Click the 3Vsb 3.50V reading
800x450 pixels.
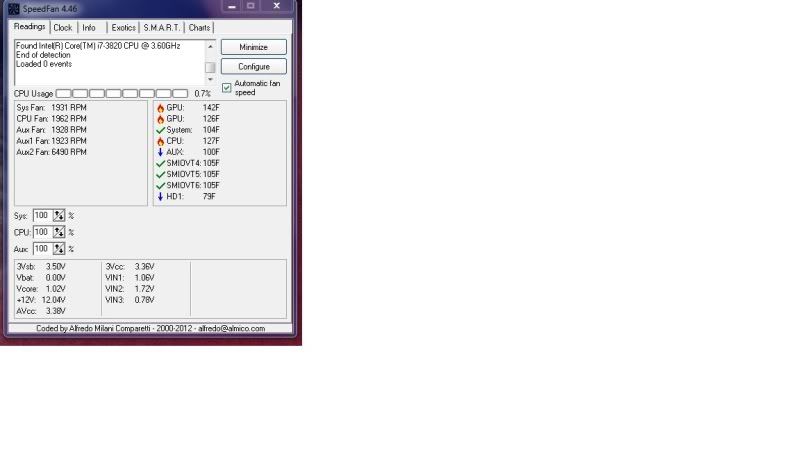pyautogui.click(x=41, y=267)
